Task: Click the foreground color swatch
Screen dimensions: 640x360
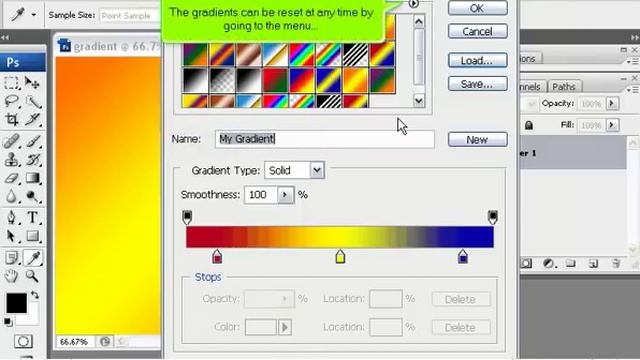Action: [16, 303]
